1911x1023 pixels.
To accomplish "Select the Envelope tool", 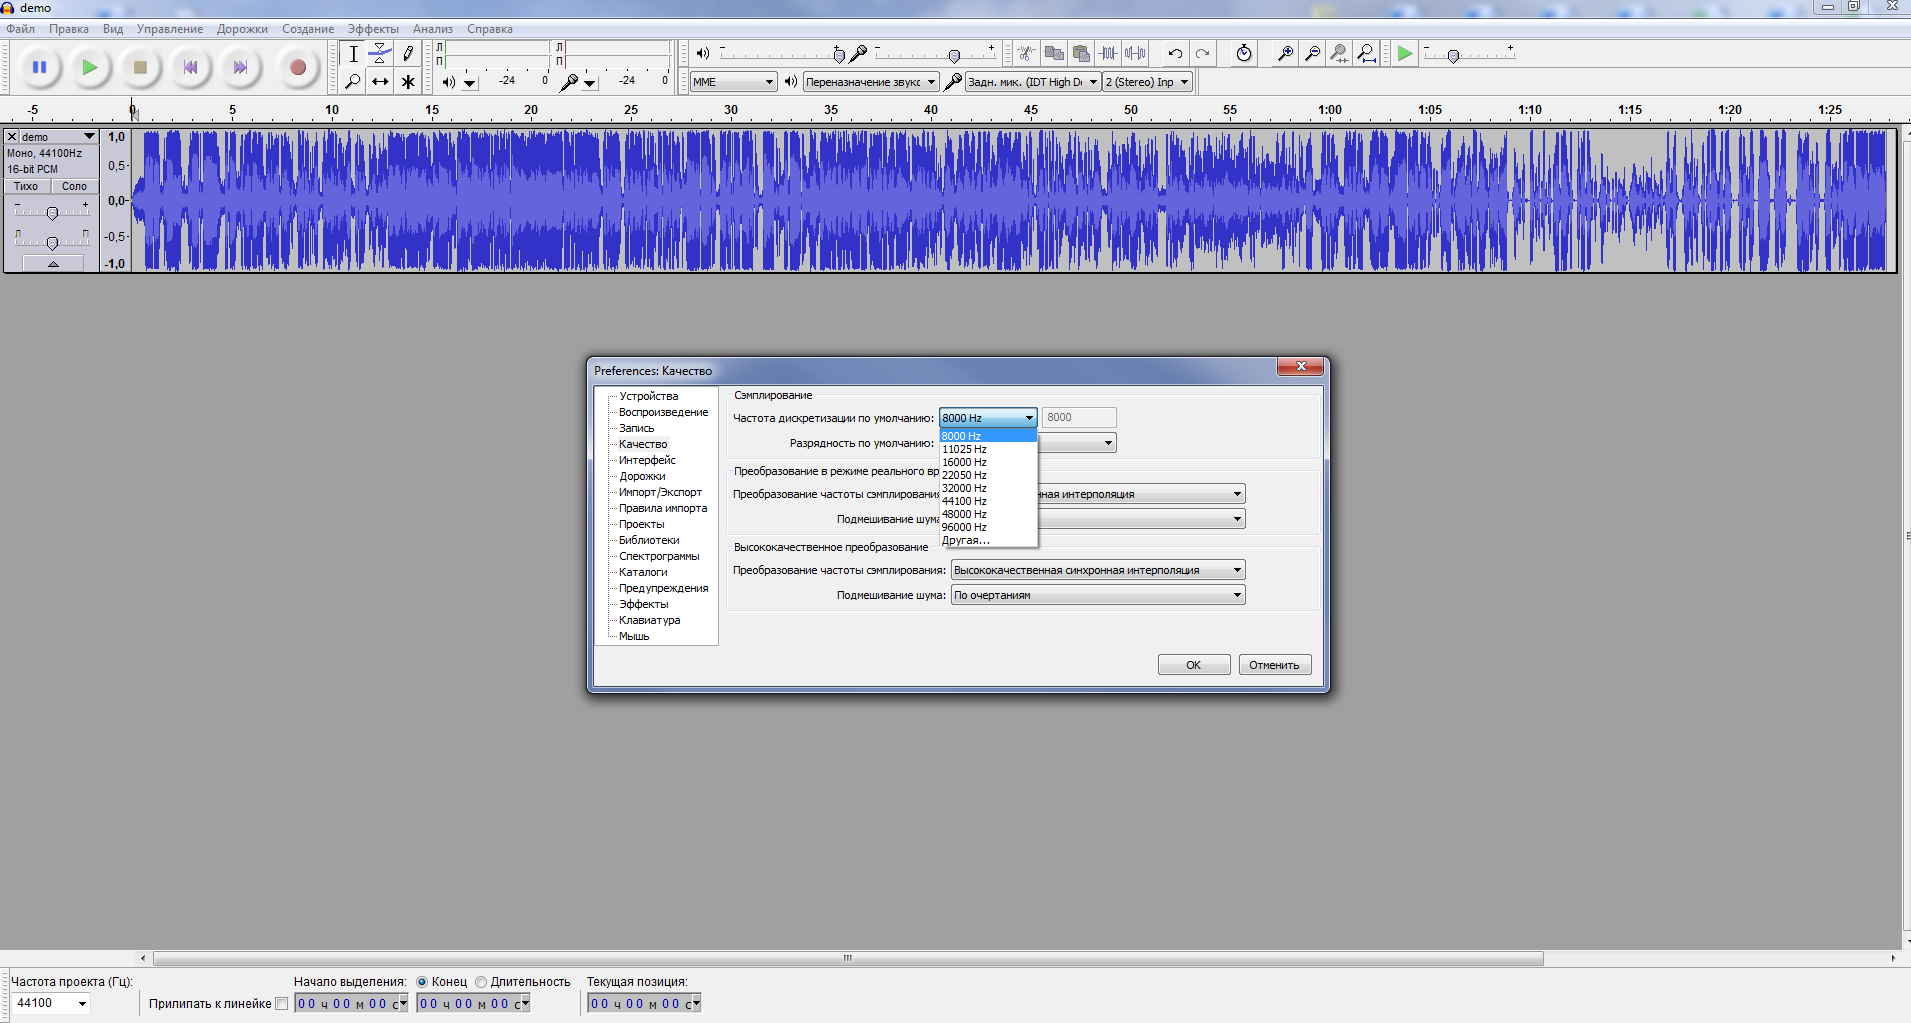I will (380, 54).
